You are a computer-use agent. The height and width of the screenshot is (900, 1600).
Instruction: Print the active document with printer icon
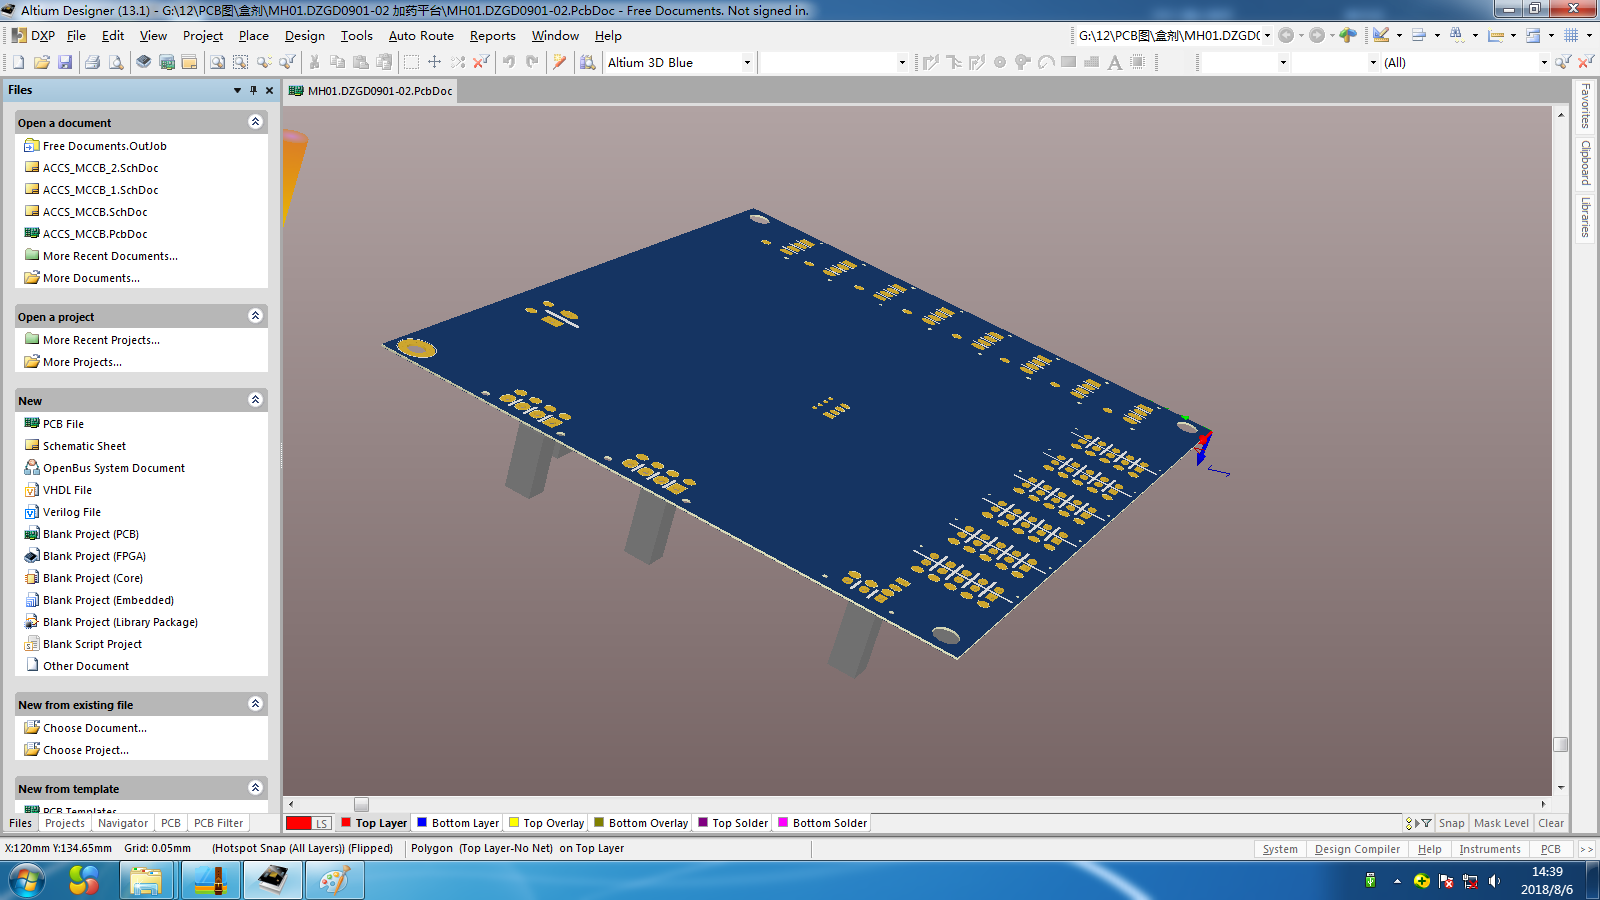coord(92,62)
